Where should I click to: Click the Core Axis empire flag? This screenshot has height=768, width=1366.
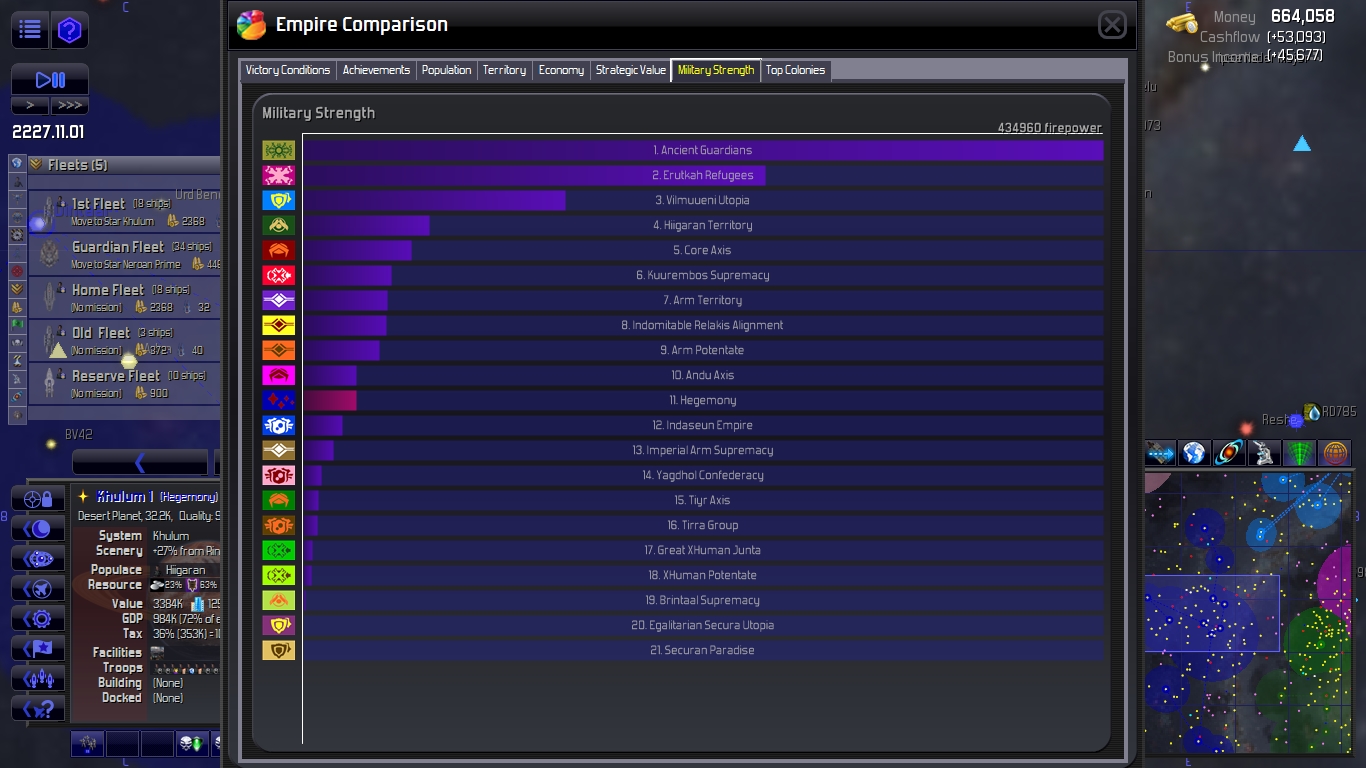[x=279, y=250]
